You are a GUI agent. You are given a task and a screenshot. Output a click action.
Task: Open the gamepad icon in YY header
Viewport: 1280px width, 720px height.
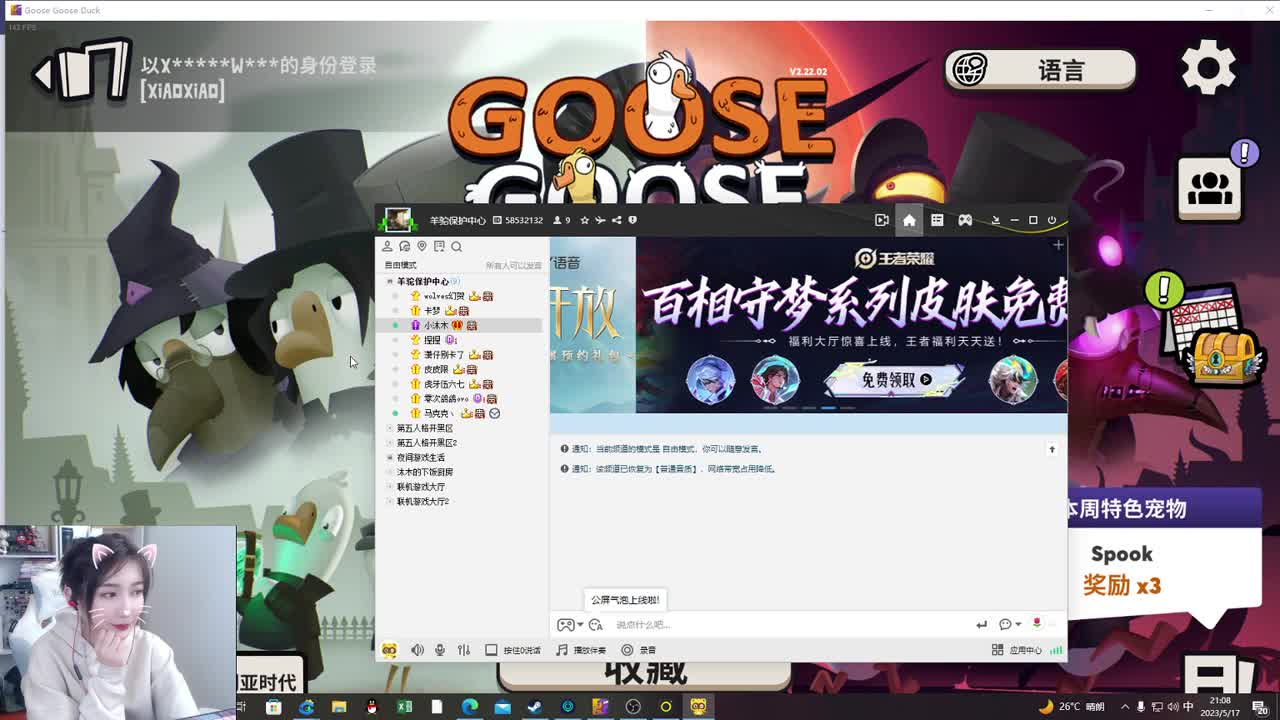click(965, 220)
